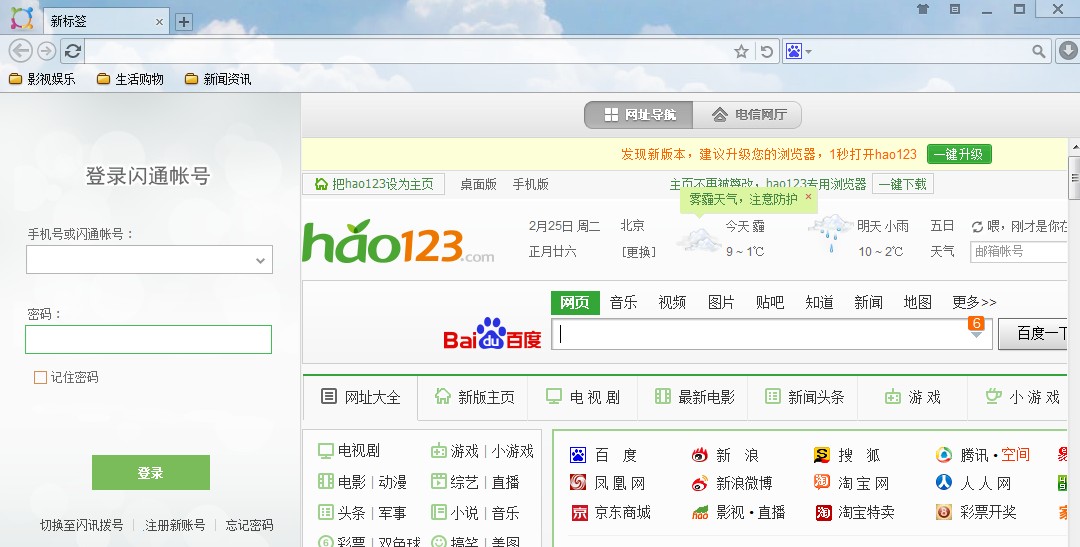Click tomorrow's rain weather icon
This screenshot has width=1080, height=547.
coord(831,233)
